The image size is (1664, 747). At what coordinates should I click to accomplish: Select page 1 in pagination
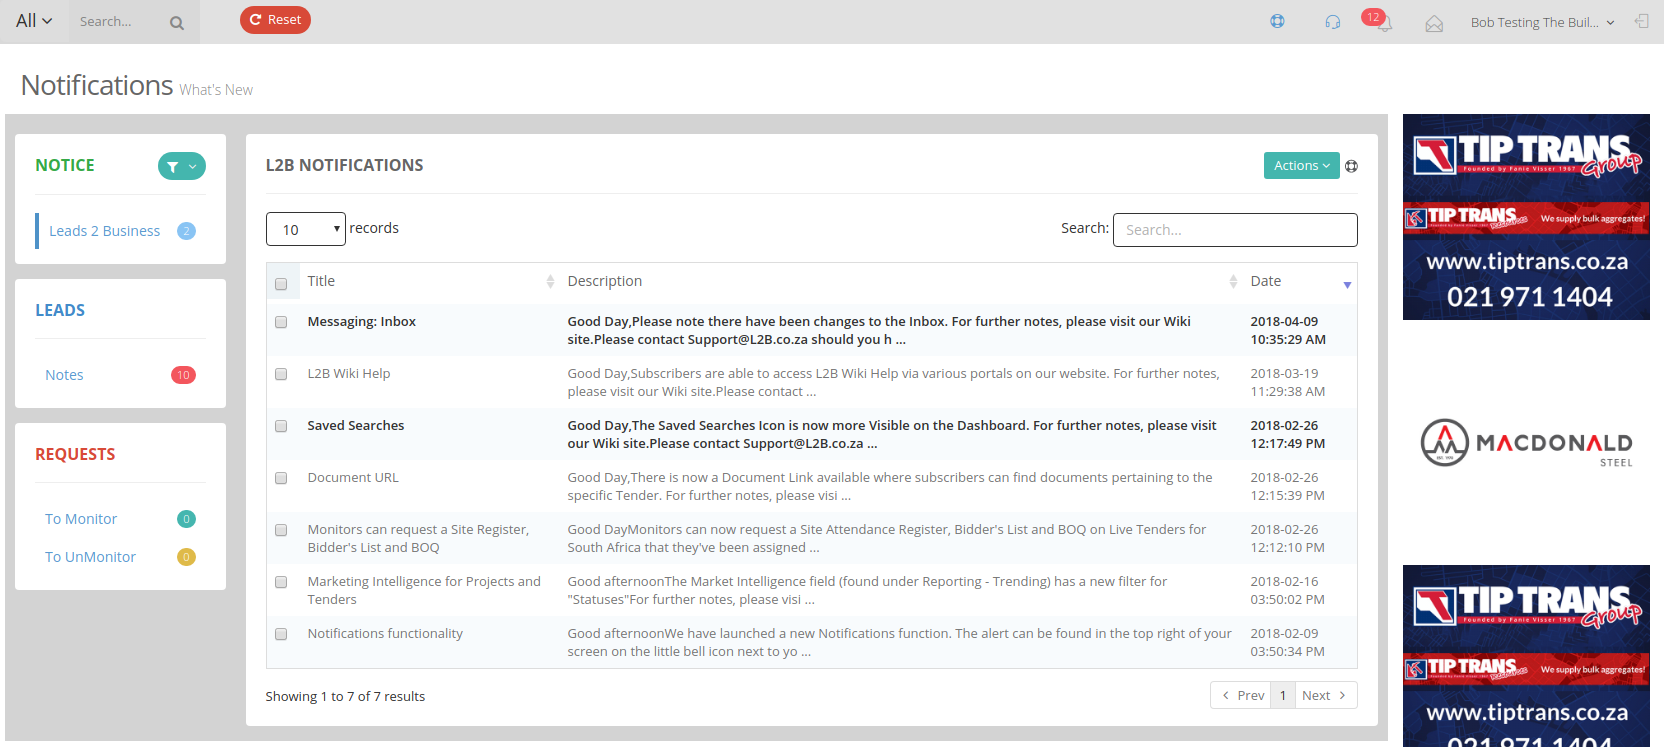pyautogui.click(x=1283, y=695)
